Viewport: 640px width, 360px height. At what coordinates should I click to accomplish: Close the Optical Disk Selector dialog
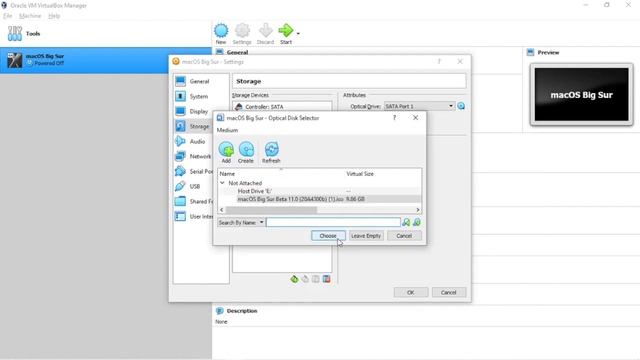416,118
